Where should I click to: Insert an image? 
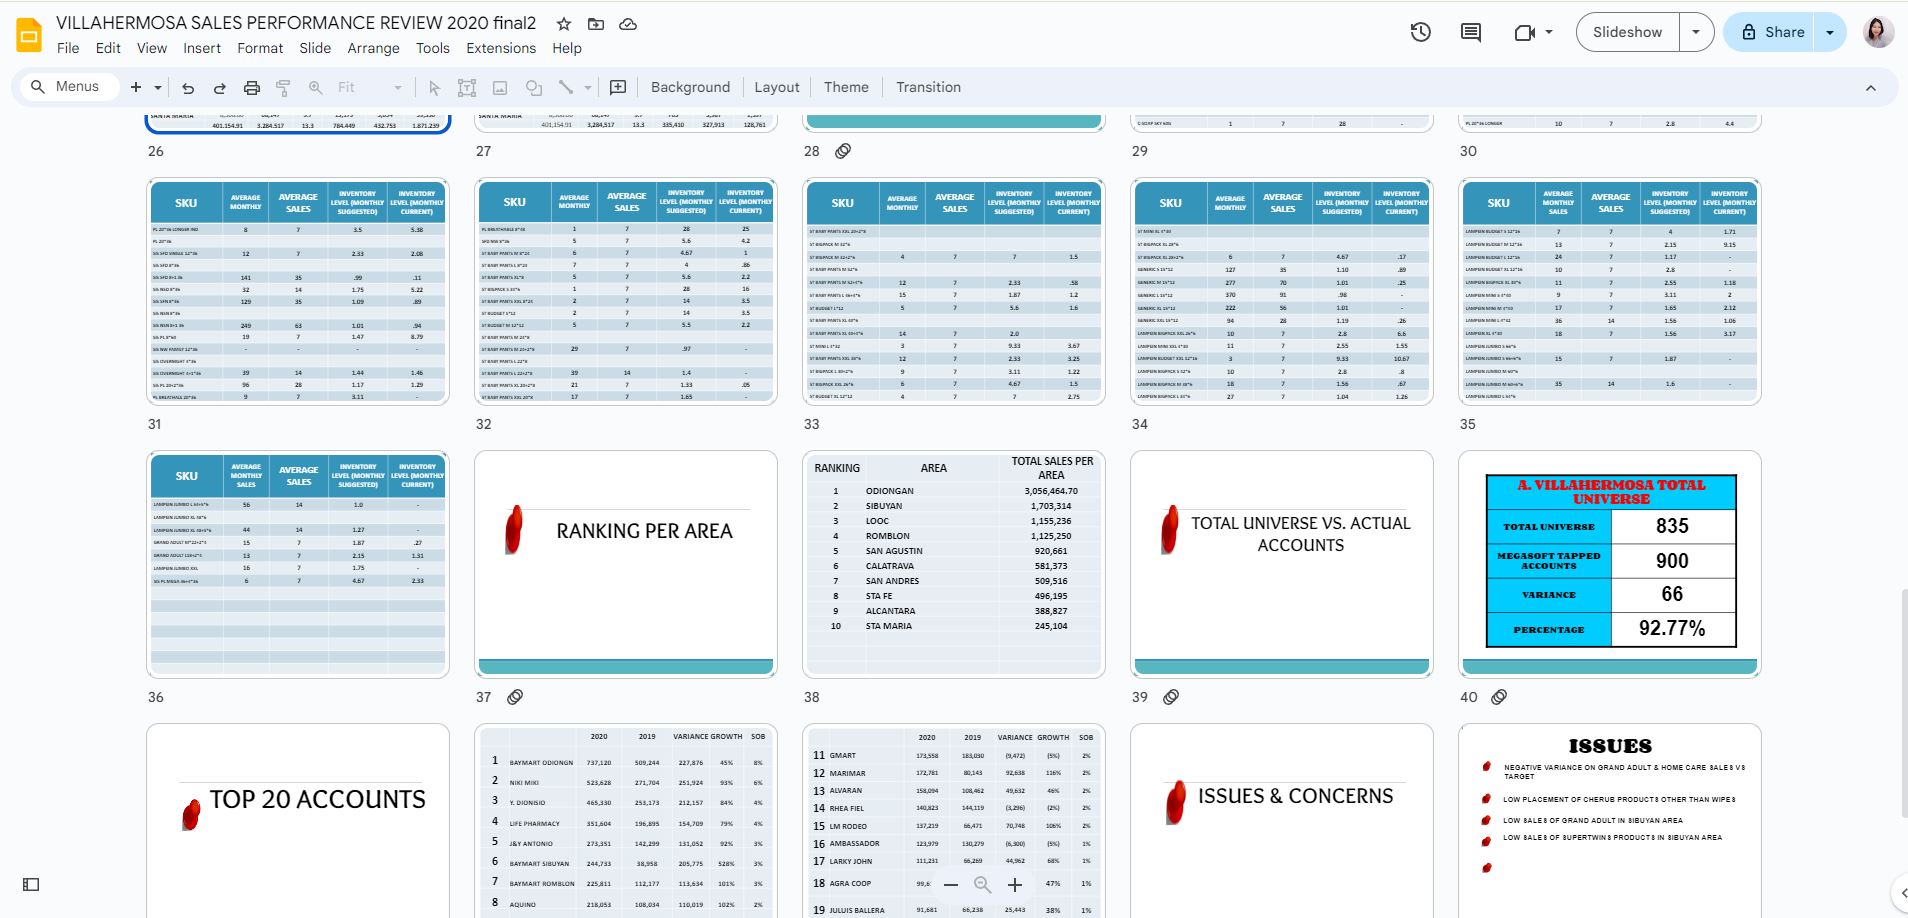tap(500, 88)
